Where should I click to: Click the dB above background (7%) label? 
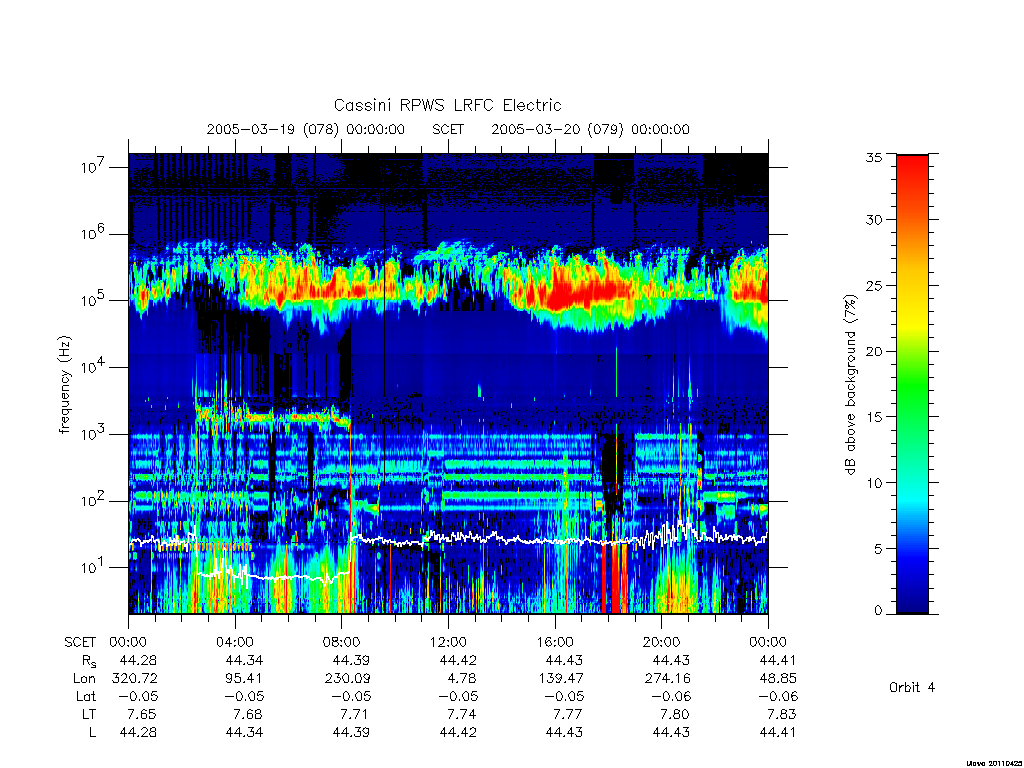point(850,385)
